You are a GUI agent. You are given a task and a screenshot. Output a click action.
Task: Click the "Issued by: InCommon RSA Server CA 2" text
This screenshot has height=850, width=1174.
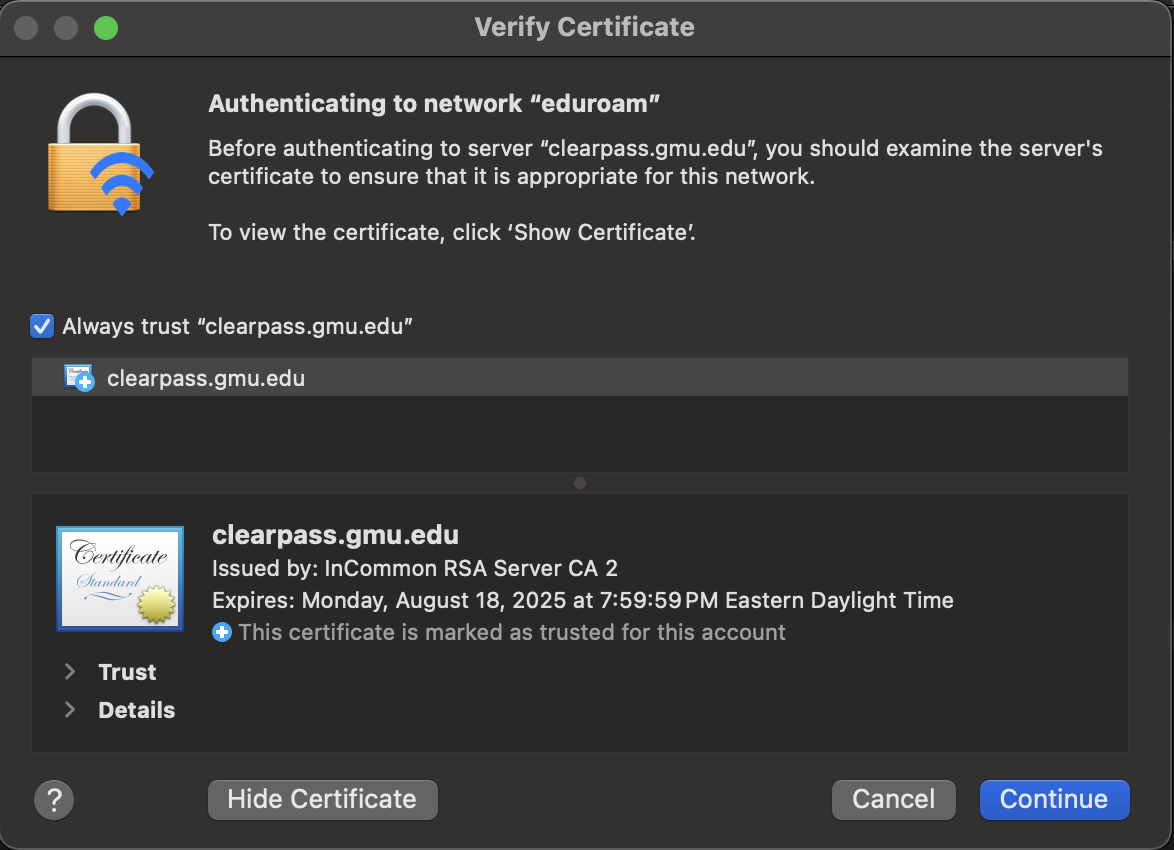415,569
